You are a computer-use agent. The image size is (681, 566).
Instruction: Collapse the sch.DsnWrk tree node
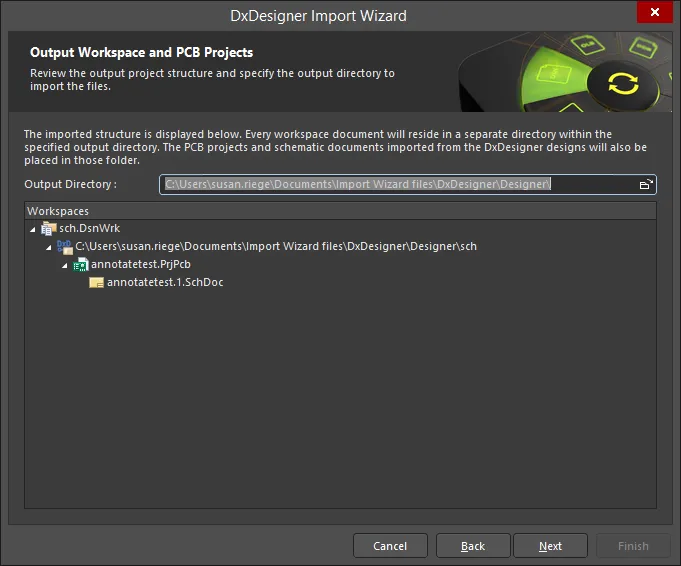[x=33, y=229]
